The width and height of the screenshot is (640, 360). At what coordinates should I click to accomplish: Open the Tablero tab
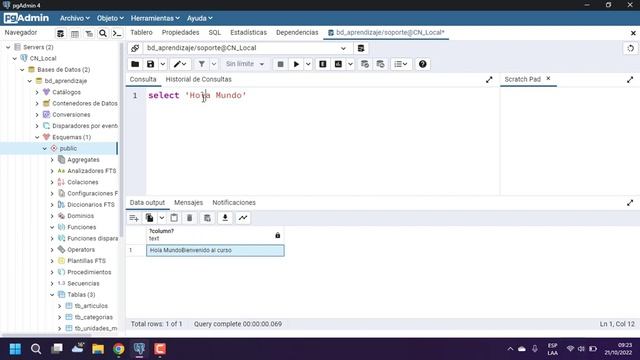[x=141, y=32]
